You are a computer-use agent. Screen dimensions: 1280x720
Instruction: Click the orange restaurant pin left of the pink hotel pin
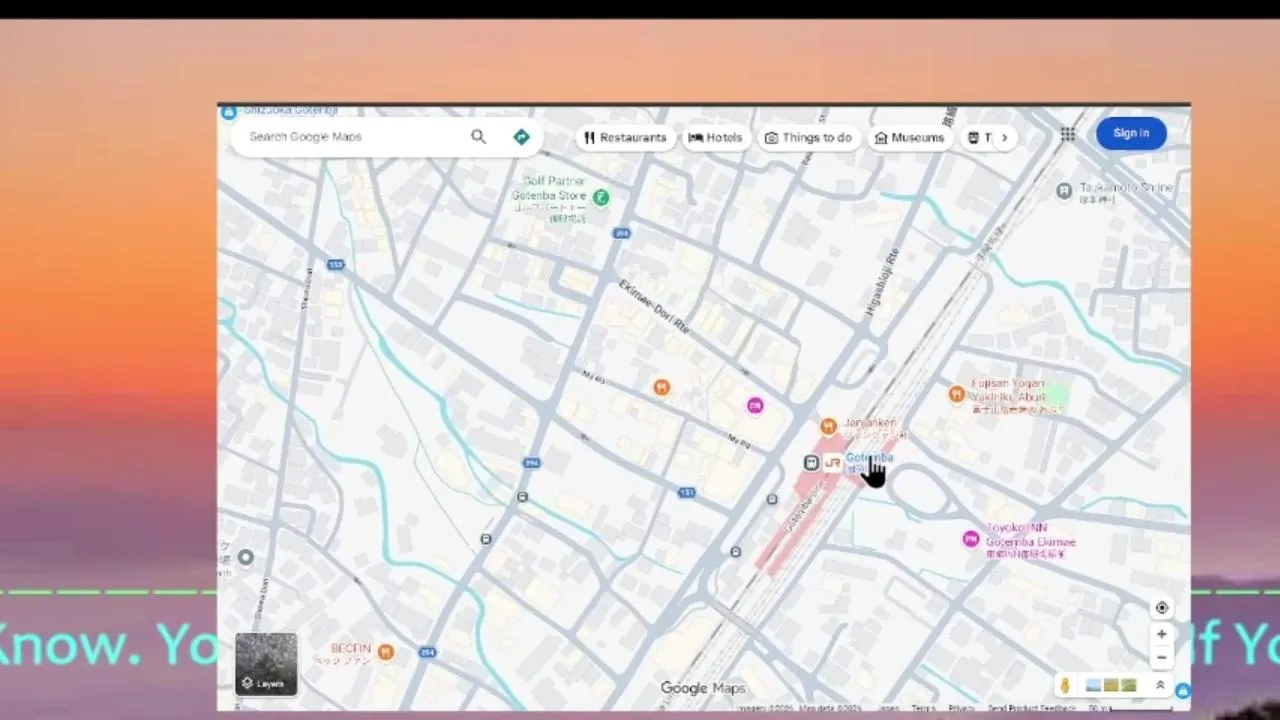[661, 387]
